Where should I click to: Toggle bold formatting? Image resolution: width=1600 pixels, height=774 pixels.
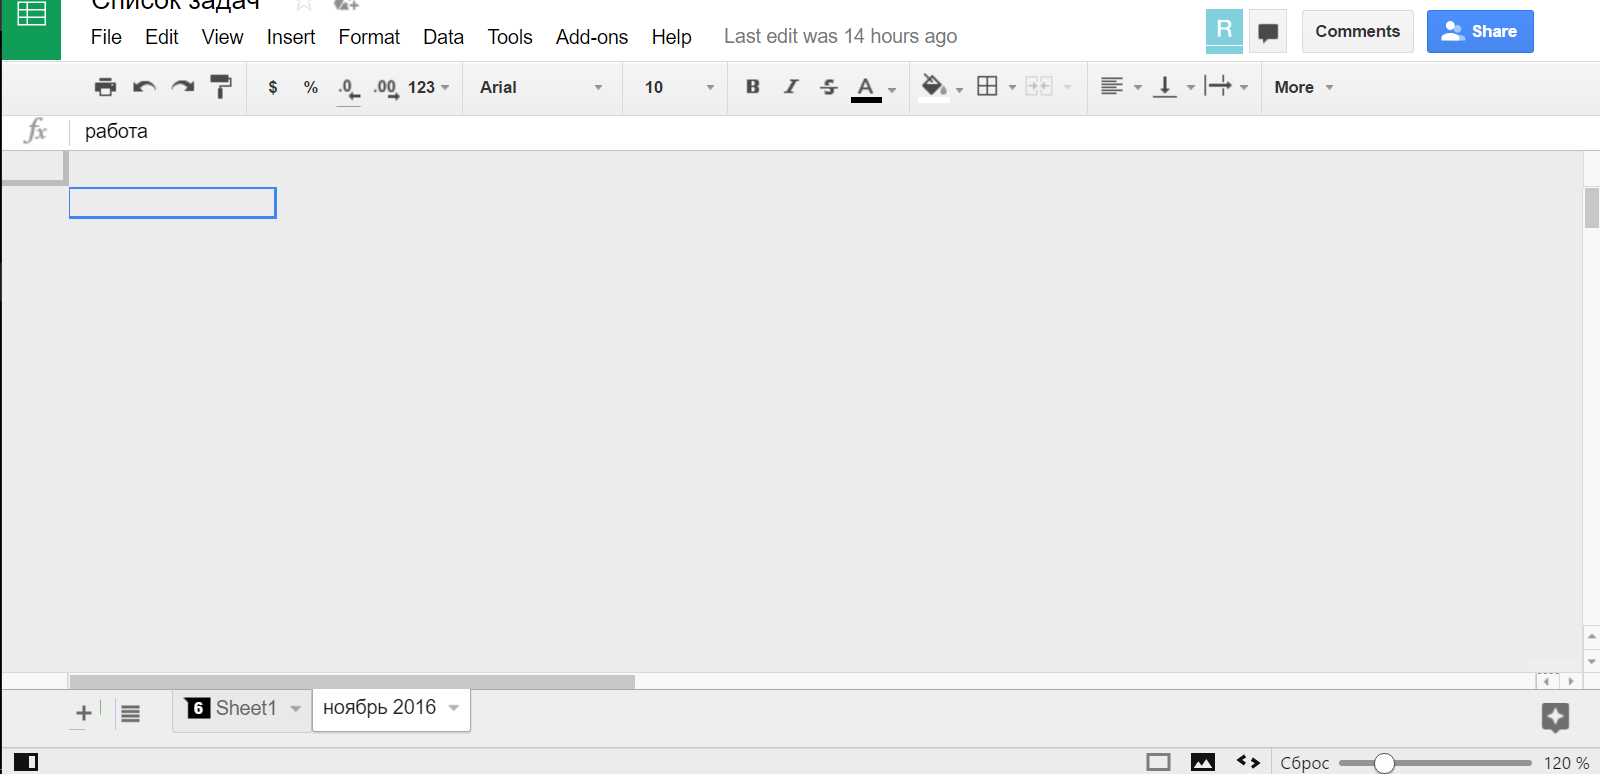click(x=753, y=87)
